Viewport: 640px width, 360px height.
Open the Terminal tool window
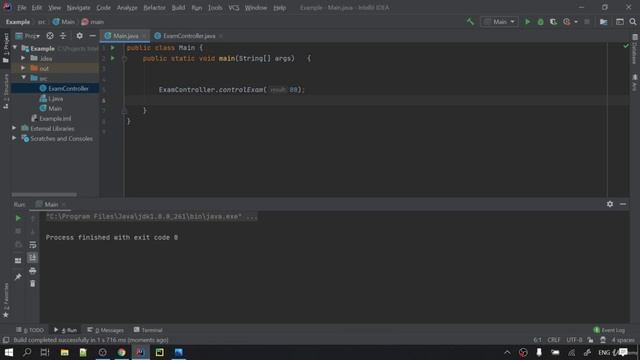pos(148,330)
